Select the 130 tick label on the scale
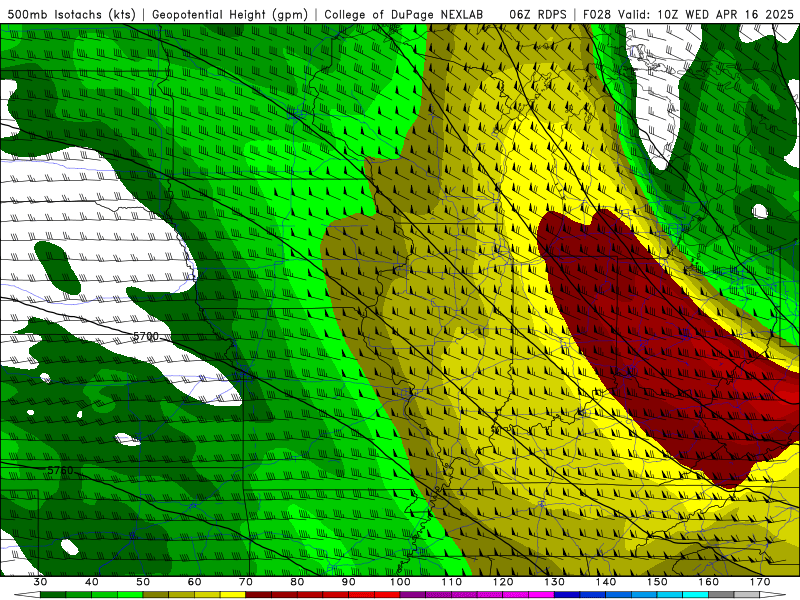 pyautogui.click(x=554, y=582)
